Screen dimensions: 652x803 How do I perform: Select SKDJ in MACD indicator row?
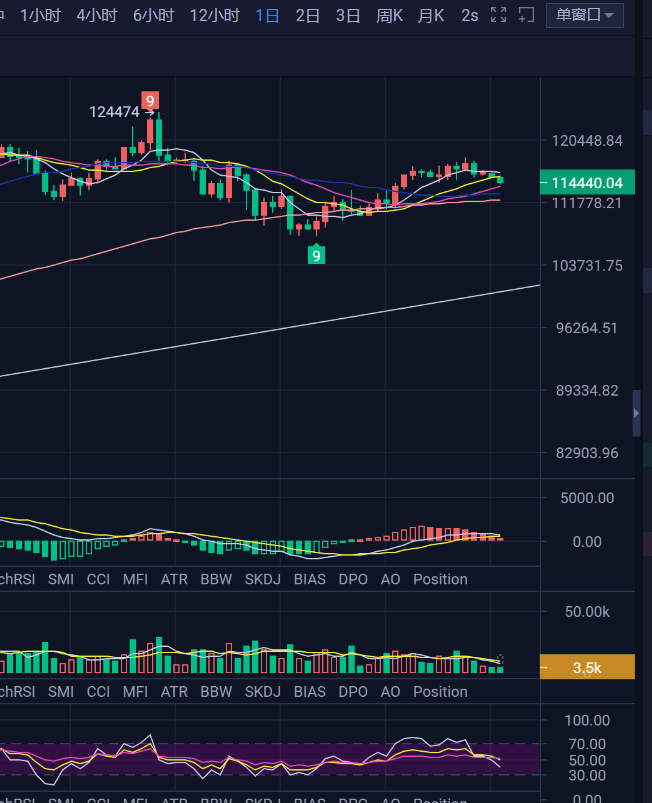point(263,579)
